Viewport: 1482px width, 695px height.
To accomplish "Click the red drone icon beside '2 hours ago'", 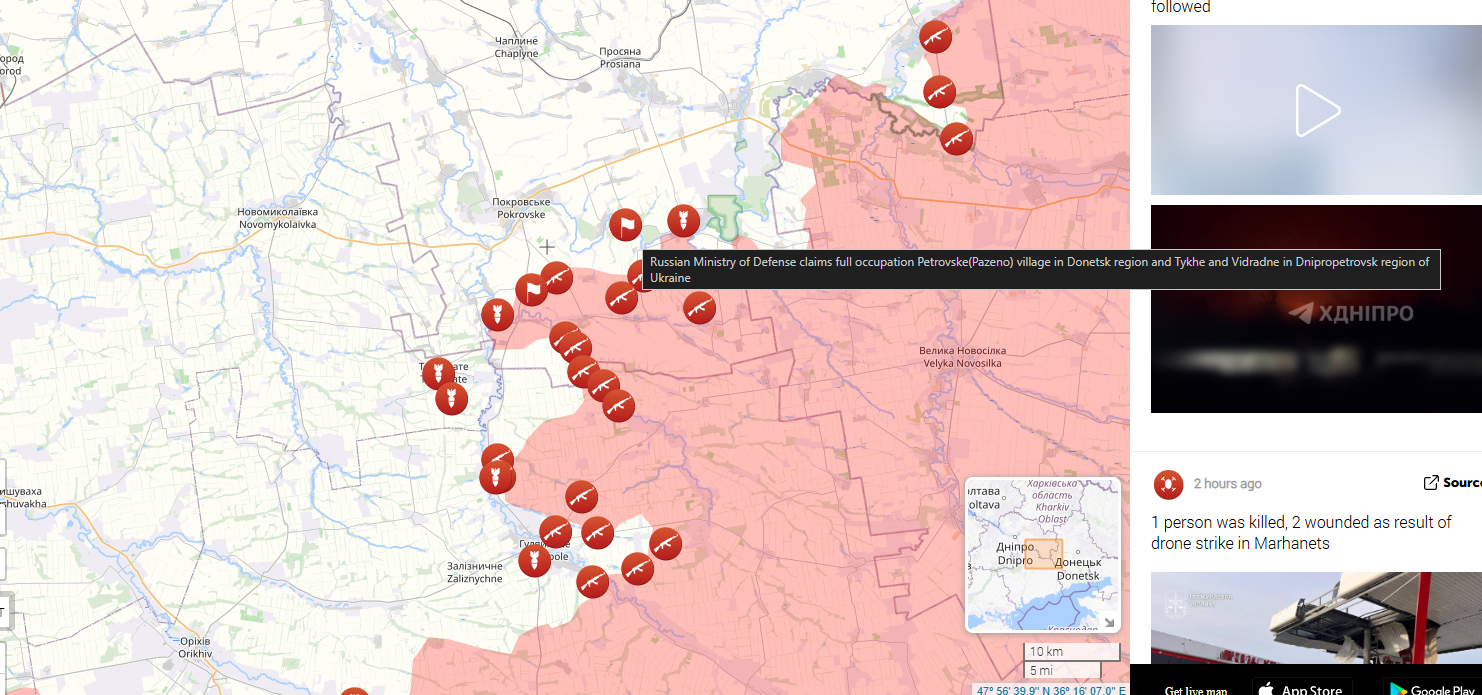I will [1168, 484].
